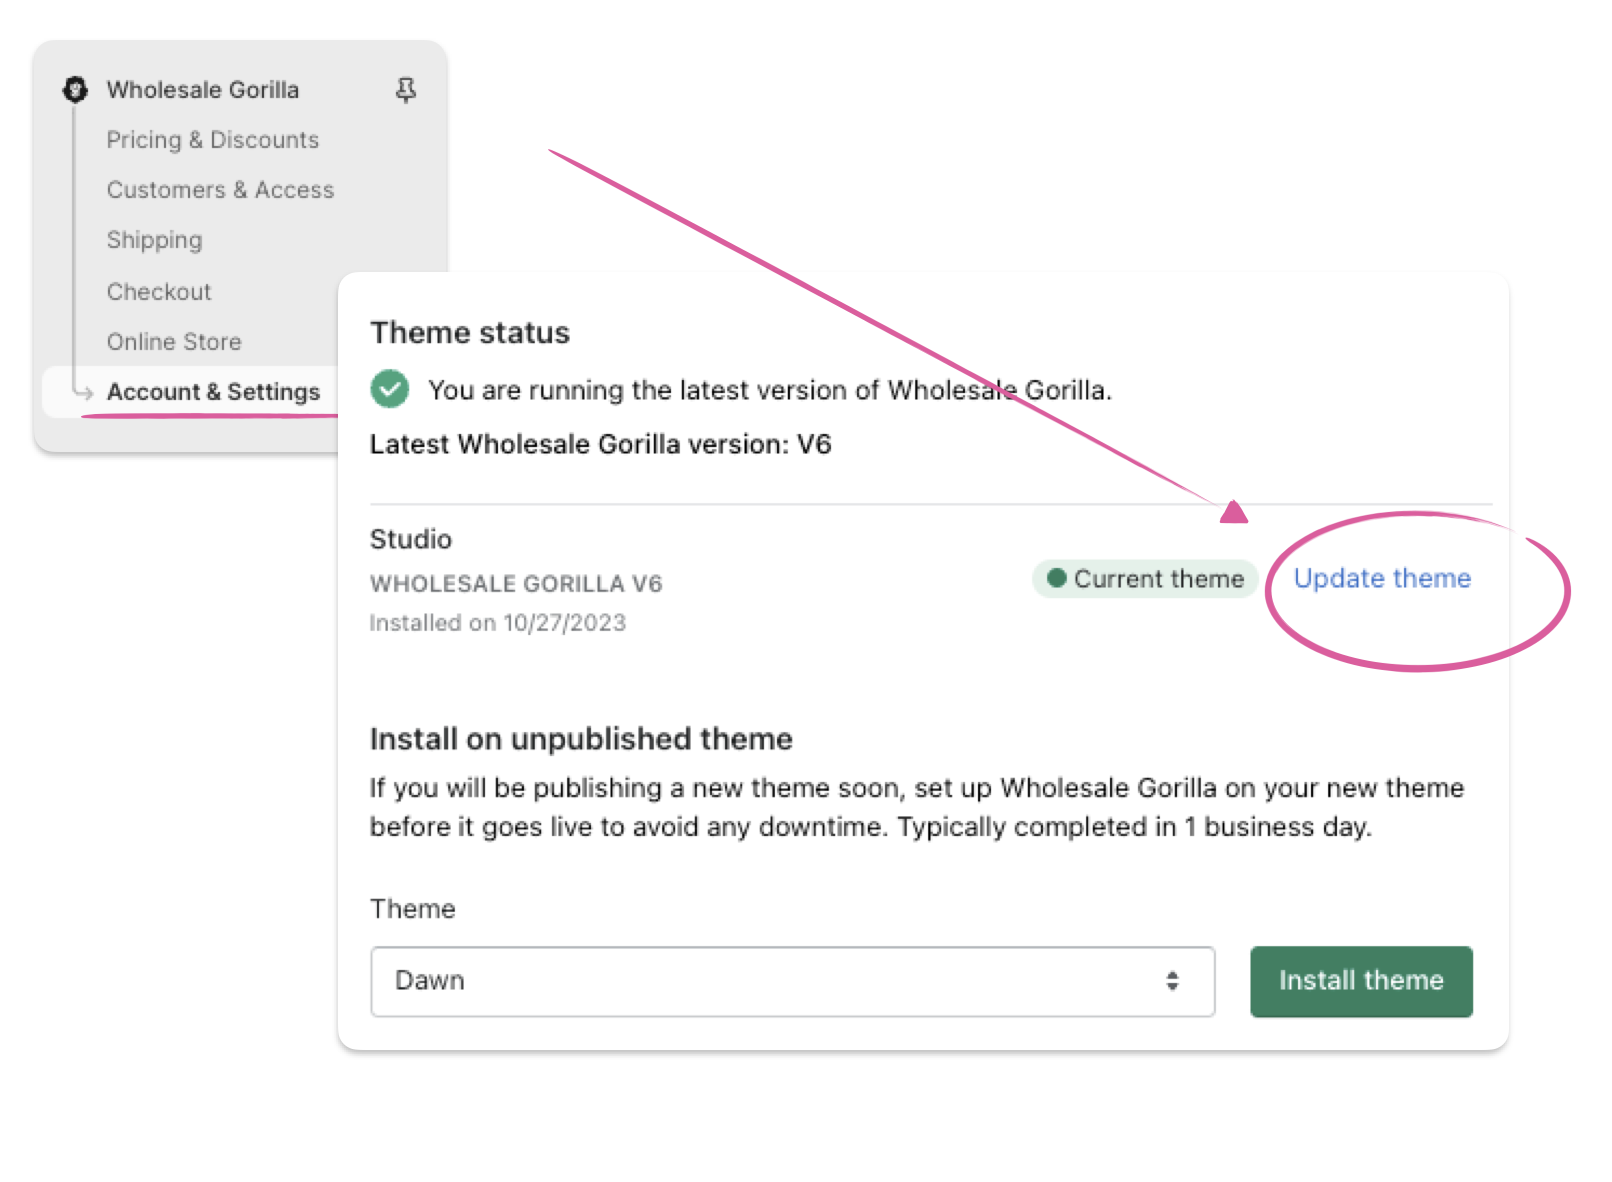The width and height of the screenshot is (1612, 1182).
Task: Click the Update theme link
Action: (x=1382, y=578)
